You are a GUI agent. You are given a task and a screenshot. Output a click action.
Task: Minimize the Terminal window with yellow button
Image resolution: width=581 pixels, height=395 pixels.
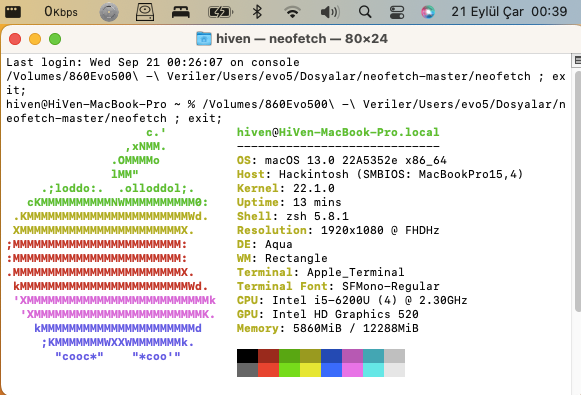click(x=35, y=39)
